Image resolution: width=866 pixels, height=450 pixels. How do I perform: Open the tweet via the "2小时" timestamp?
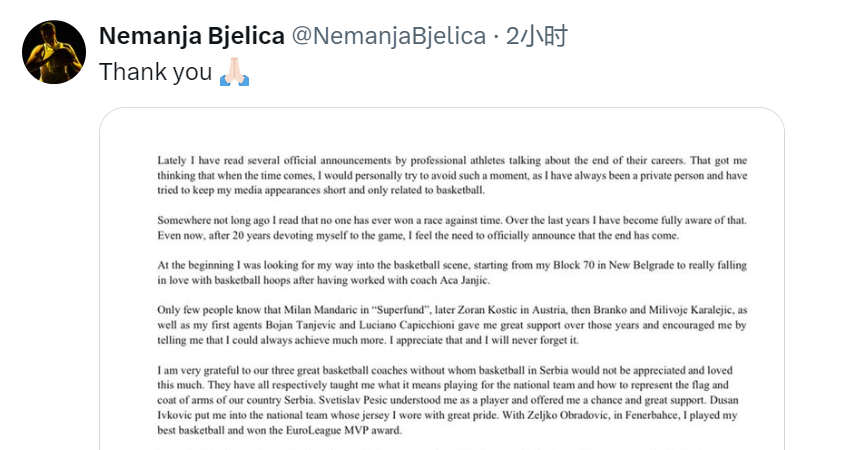point(536,36)
